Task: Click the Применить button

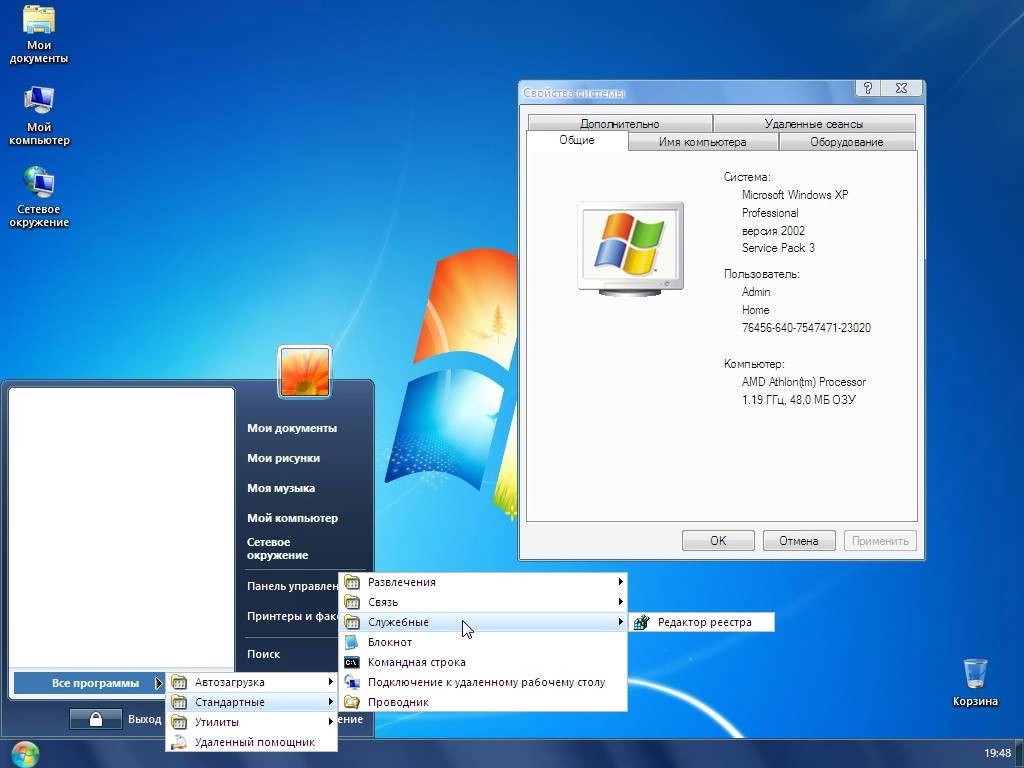Action: pos(880,541)
